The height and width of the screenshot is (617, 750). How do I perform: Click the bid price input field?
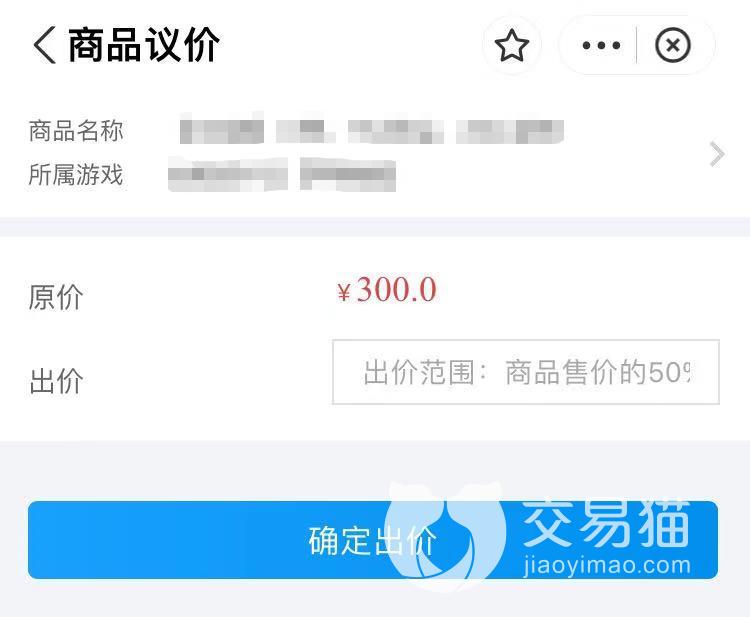[526, 372]
